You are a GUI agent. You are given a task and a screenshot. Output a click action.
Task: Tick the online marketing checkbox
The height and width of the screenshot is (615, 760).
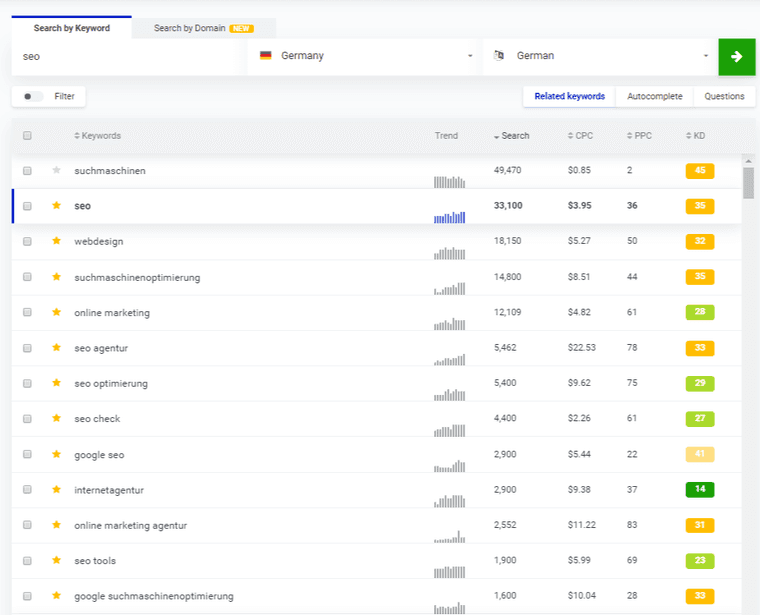[x=27, y=312]
